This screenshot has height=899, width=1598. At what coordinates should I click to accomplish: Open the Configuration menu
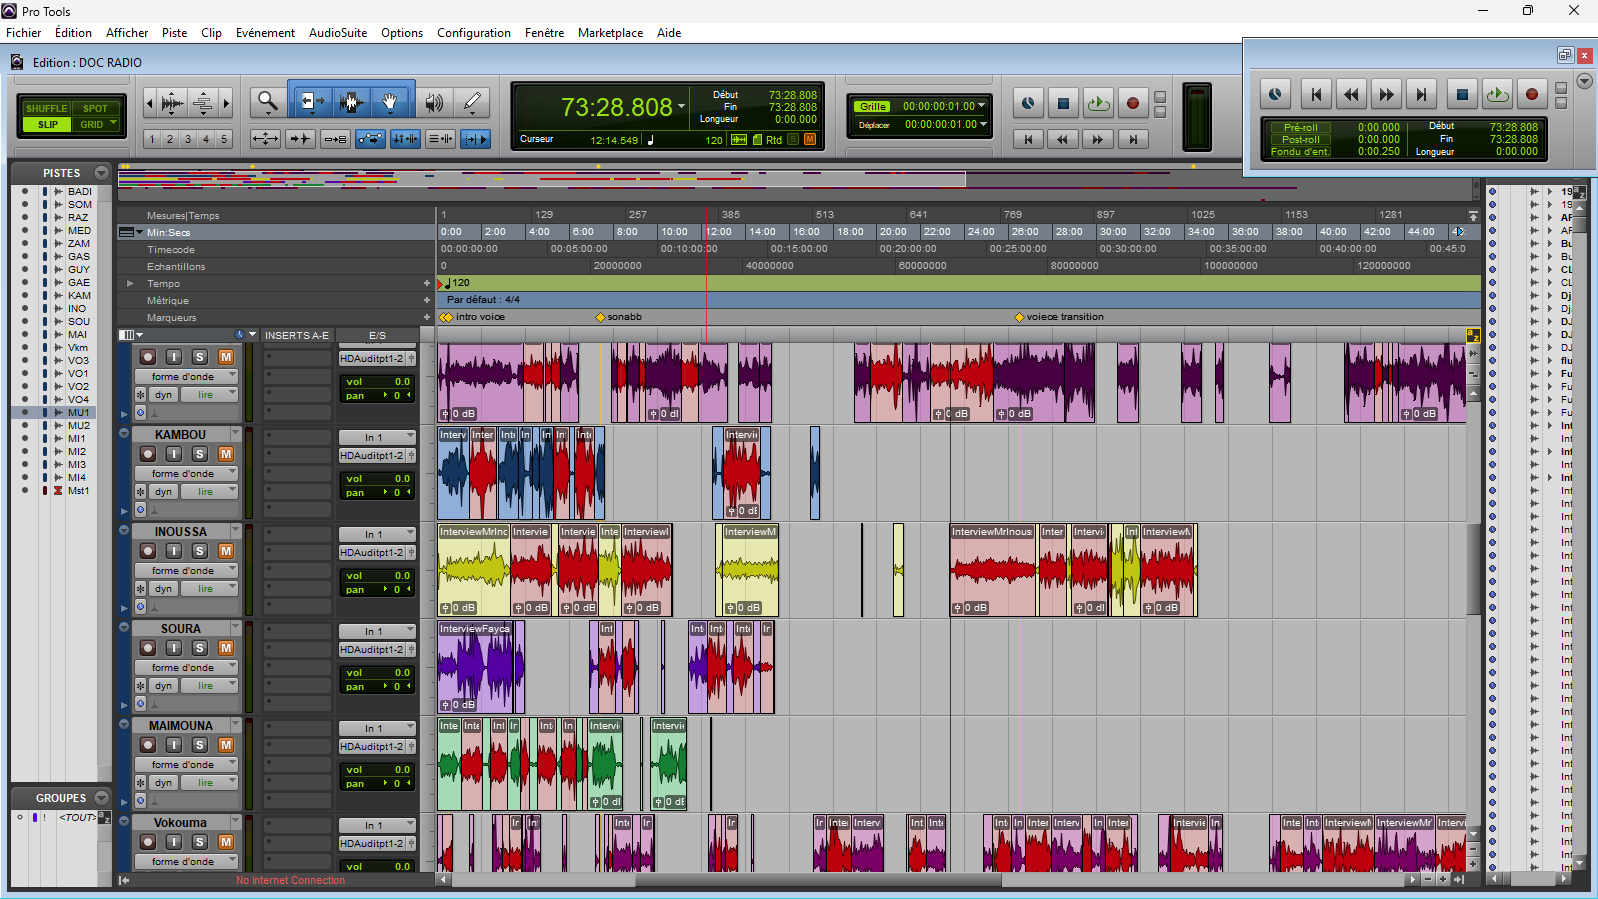pyautogui.click(x=474, y=33)
